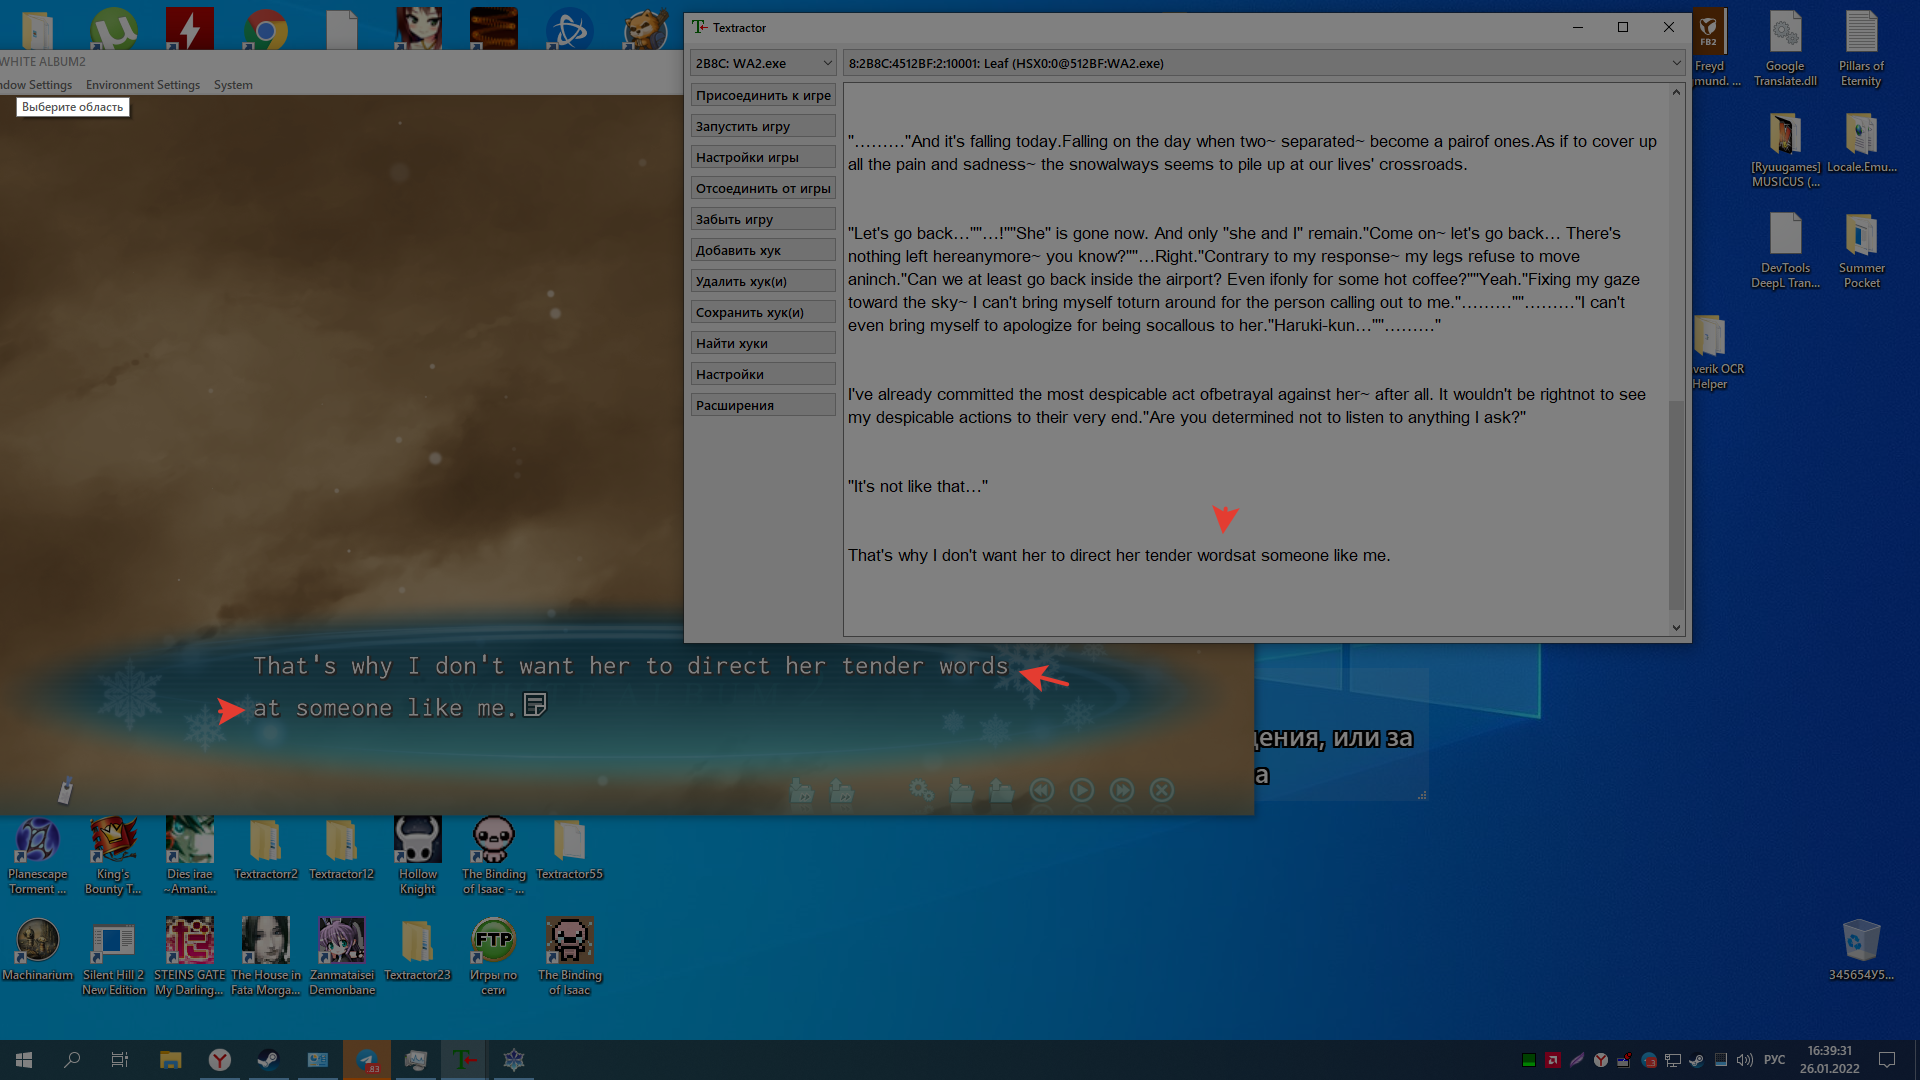Open 'Dies irae ~Amant...' desktop shortcut
This screenshot has width=1920, height=1080.
pos(190,856)
